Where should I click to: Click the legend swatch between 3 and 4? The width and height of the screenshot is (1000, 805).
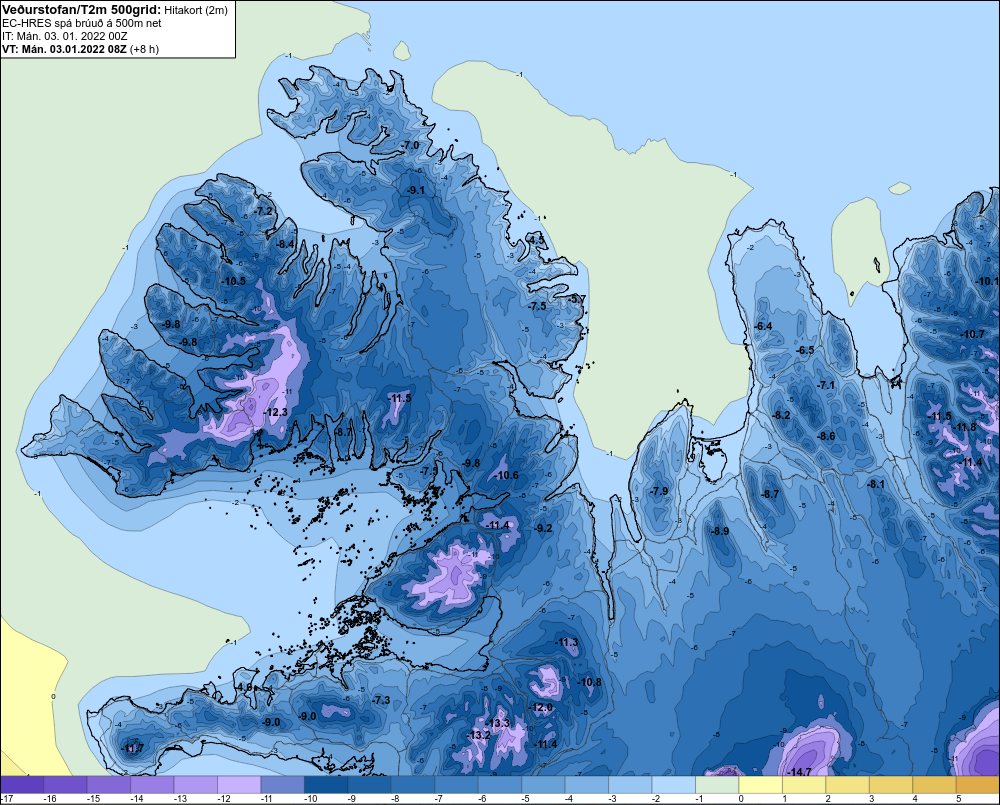pos(891,784)
